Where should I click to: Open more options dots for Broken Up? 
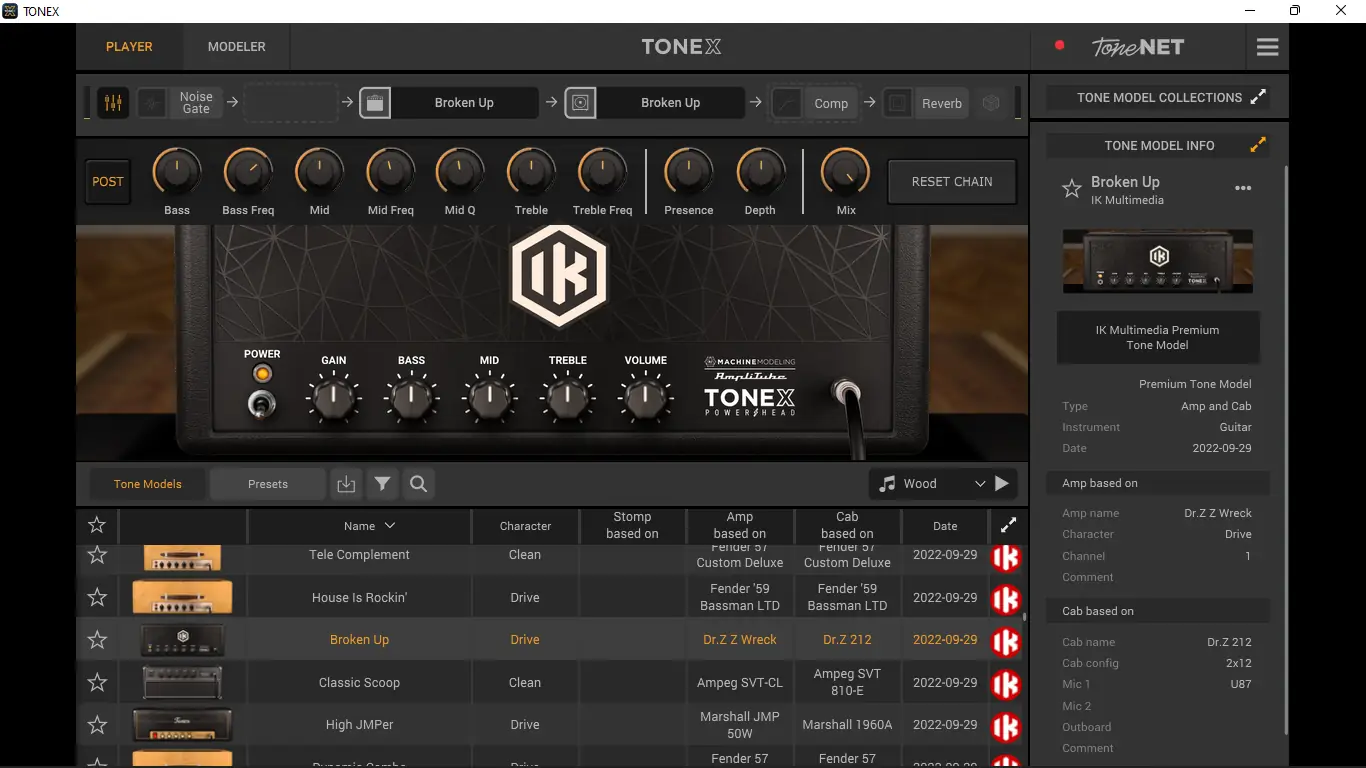1243,188
